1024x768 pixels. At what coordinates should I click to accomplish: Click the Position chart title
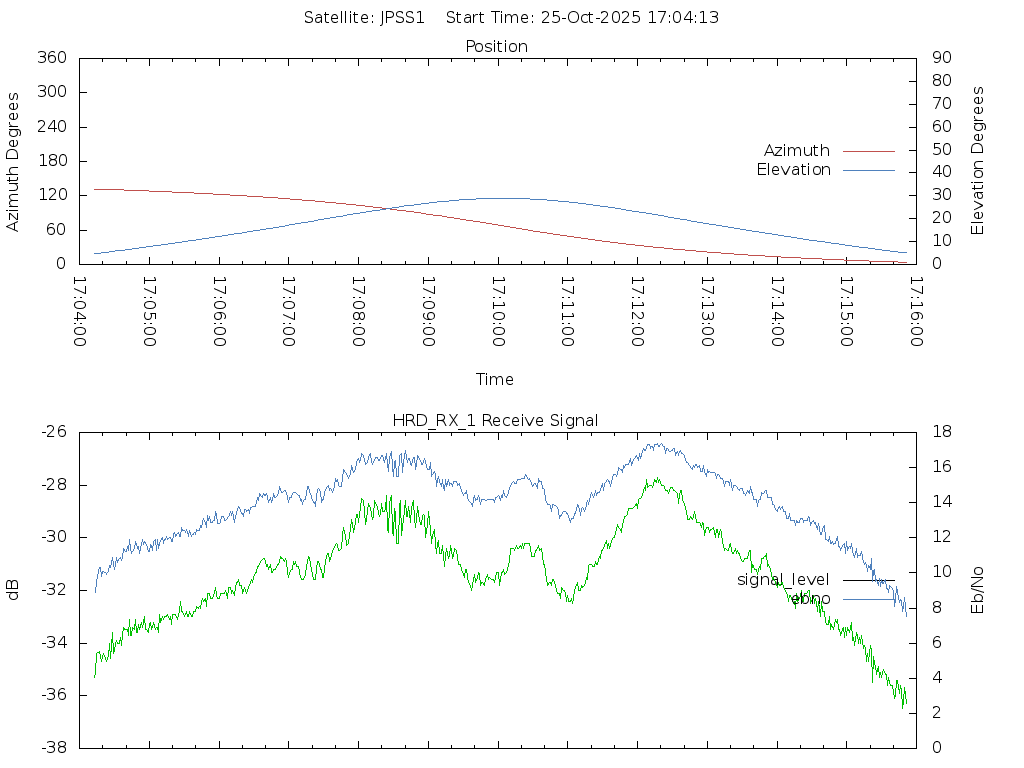click(496, 47)
